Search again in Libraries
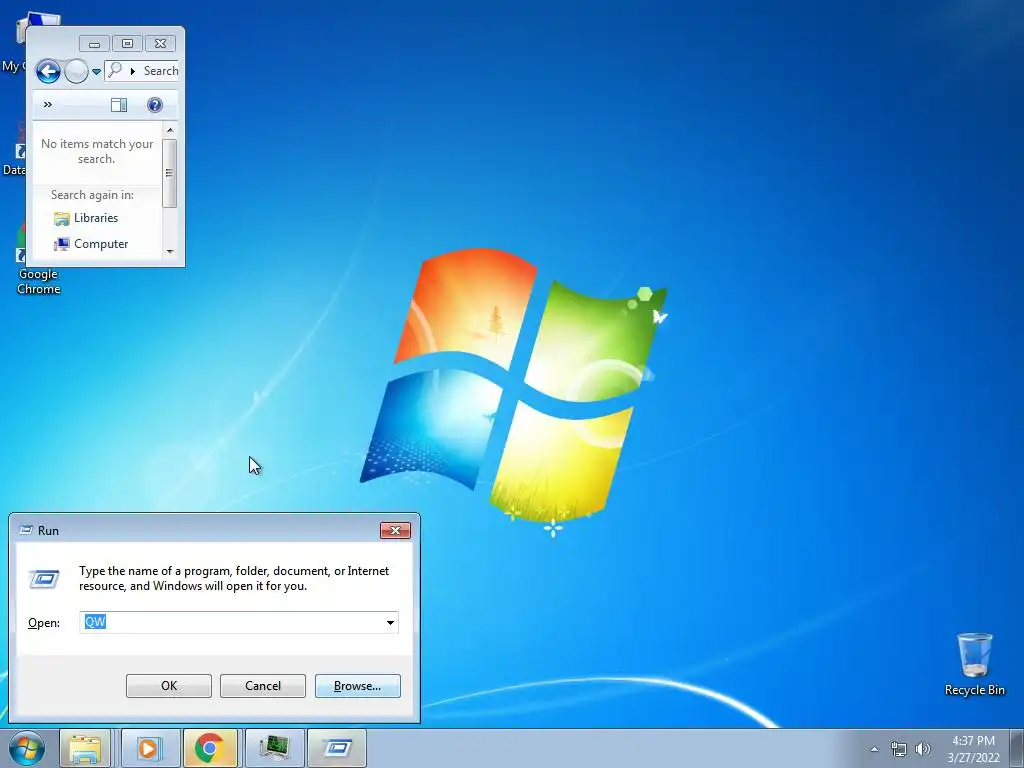Viewport: 1024px width, 768px height. pyautogui.click(x=86, y=218)
